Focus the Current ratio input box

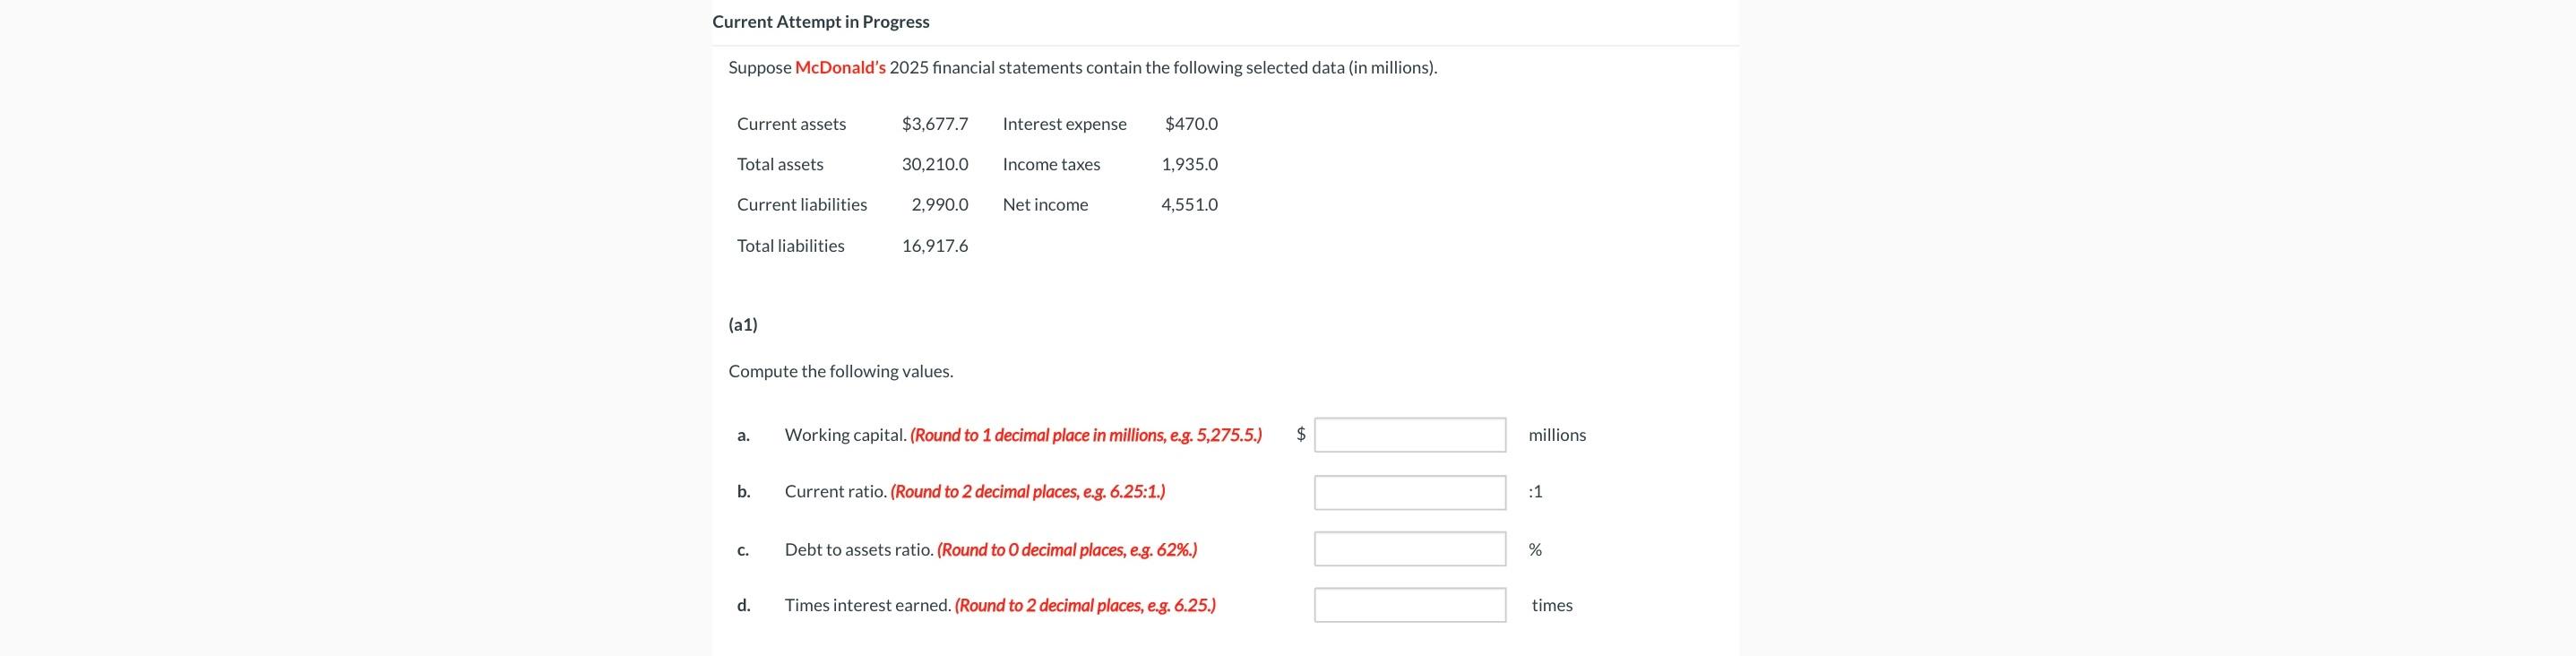point(1410,492)
